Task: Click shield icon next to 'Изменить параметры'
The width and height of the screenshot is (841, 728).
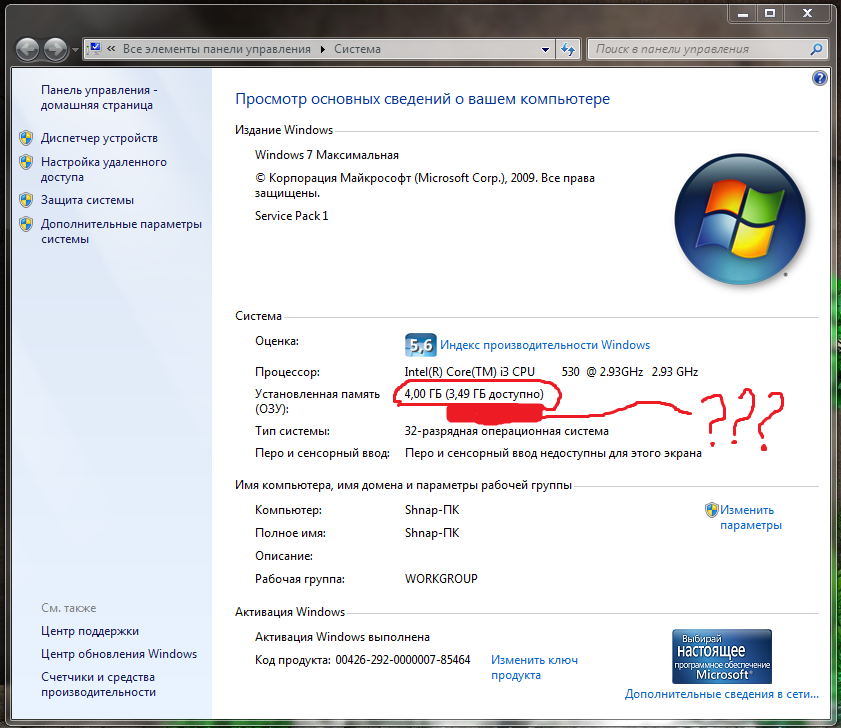Action: pyautogui.click(x=711, y=510)
